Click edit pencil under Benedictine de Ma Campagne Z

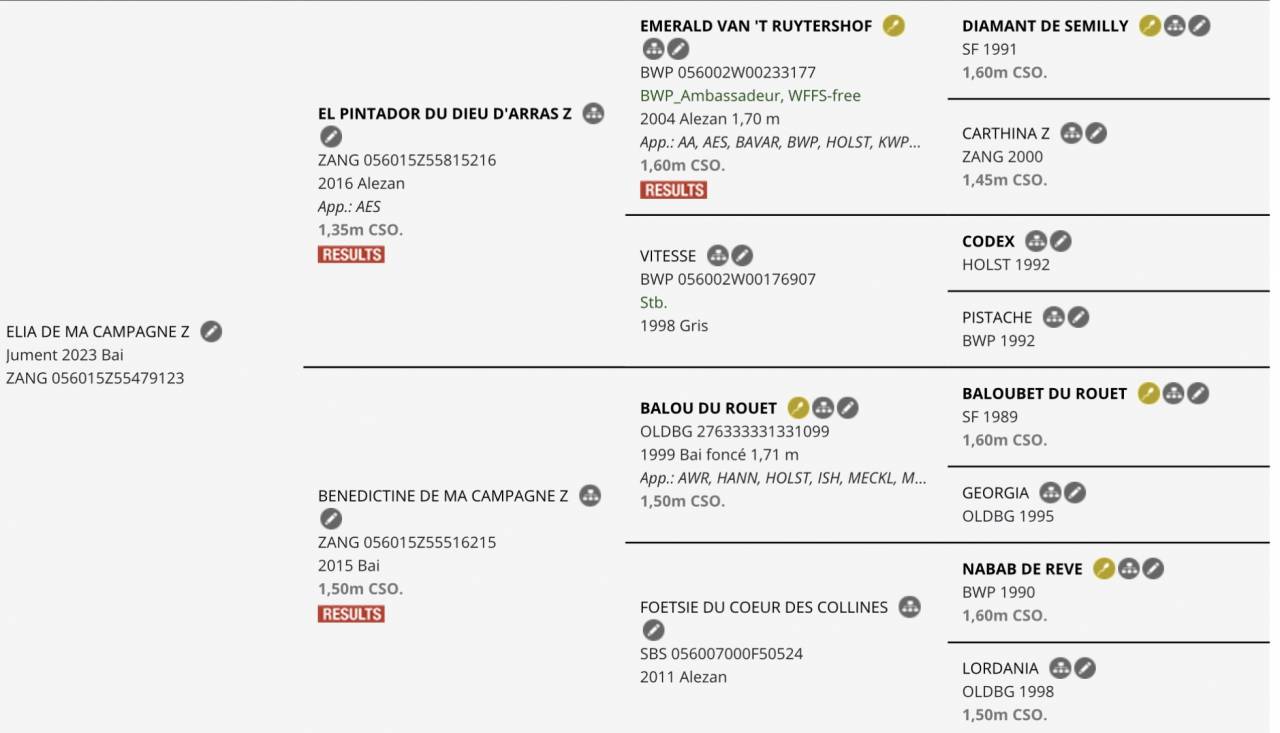click(330, 519)
